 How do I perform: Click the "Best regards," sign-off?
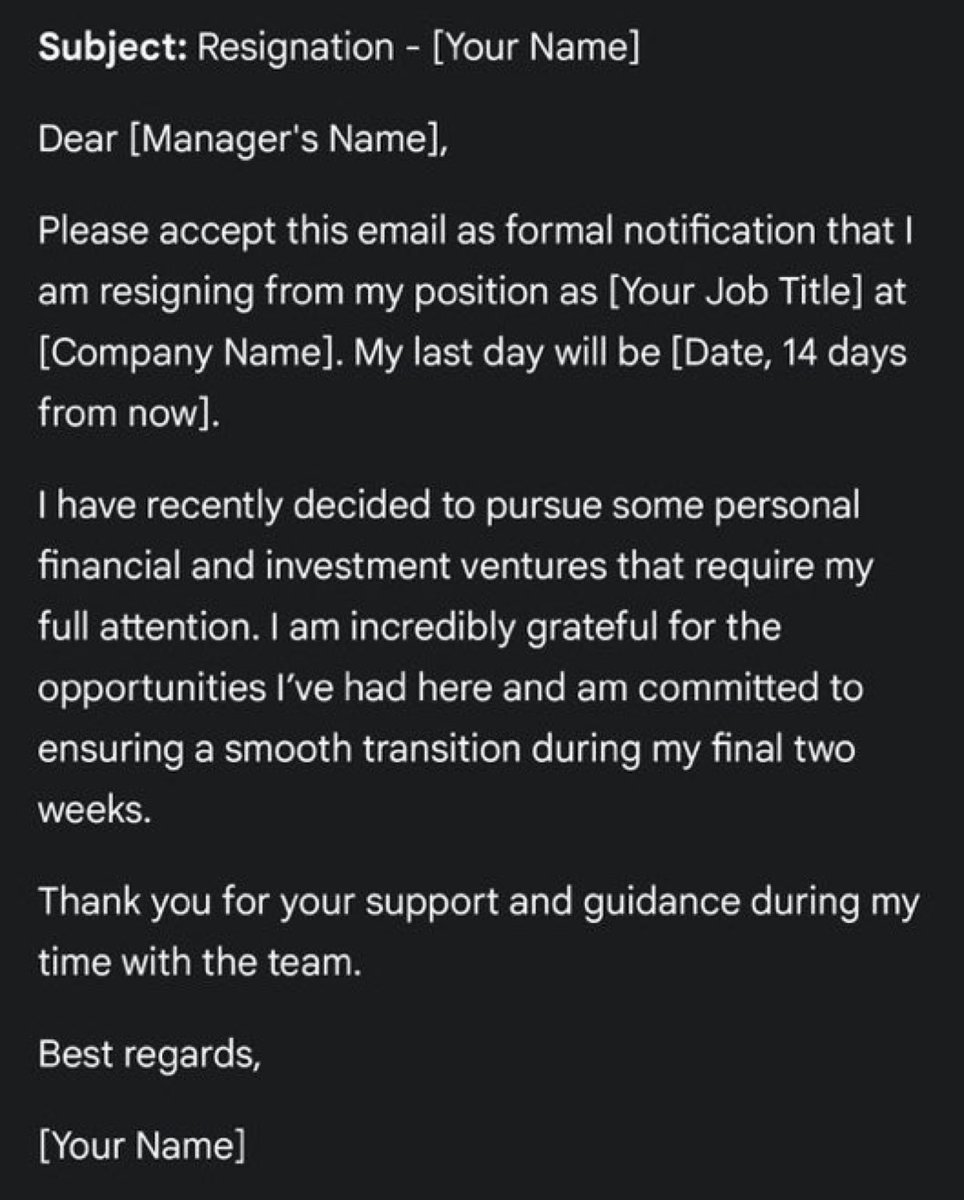click(150, 1055)
